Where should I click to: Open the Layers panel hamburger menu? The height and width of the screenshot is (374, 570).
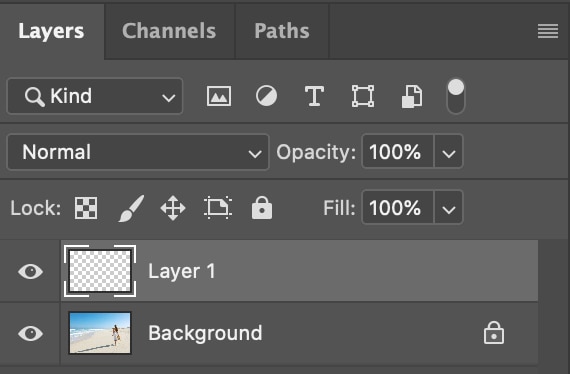click(548, 31)
